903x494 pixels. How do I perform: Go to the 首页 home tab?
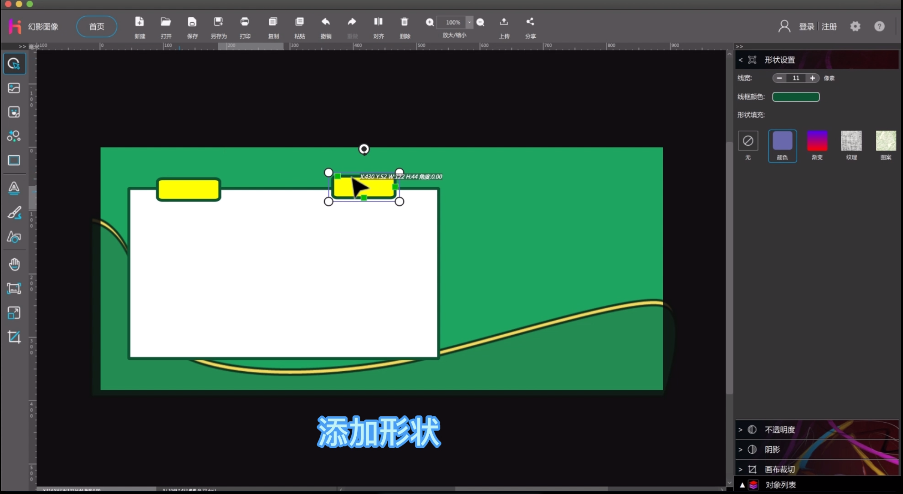point(96,26)
